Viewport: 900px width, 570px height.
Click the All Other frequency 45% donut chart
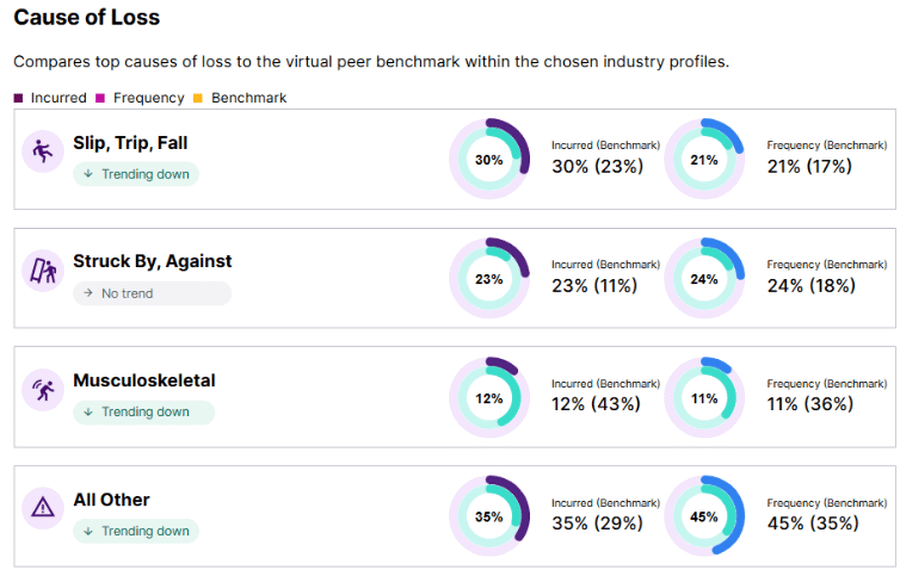pos(704,517)
